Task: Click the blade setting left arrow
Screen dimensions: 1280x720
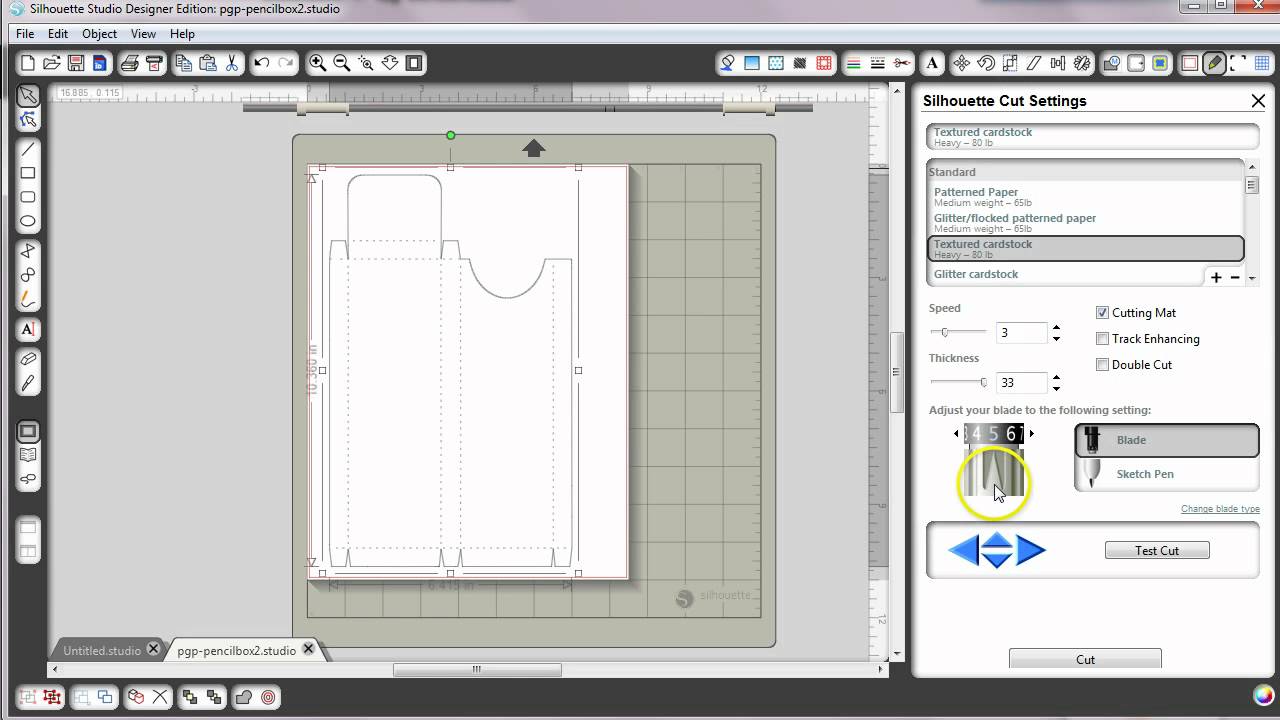Action: (956, 433)
